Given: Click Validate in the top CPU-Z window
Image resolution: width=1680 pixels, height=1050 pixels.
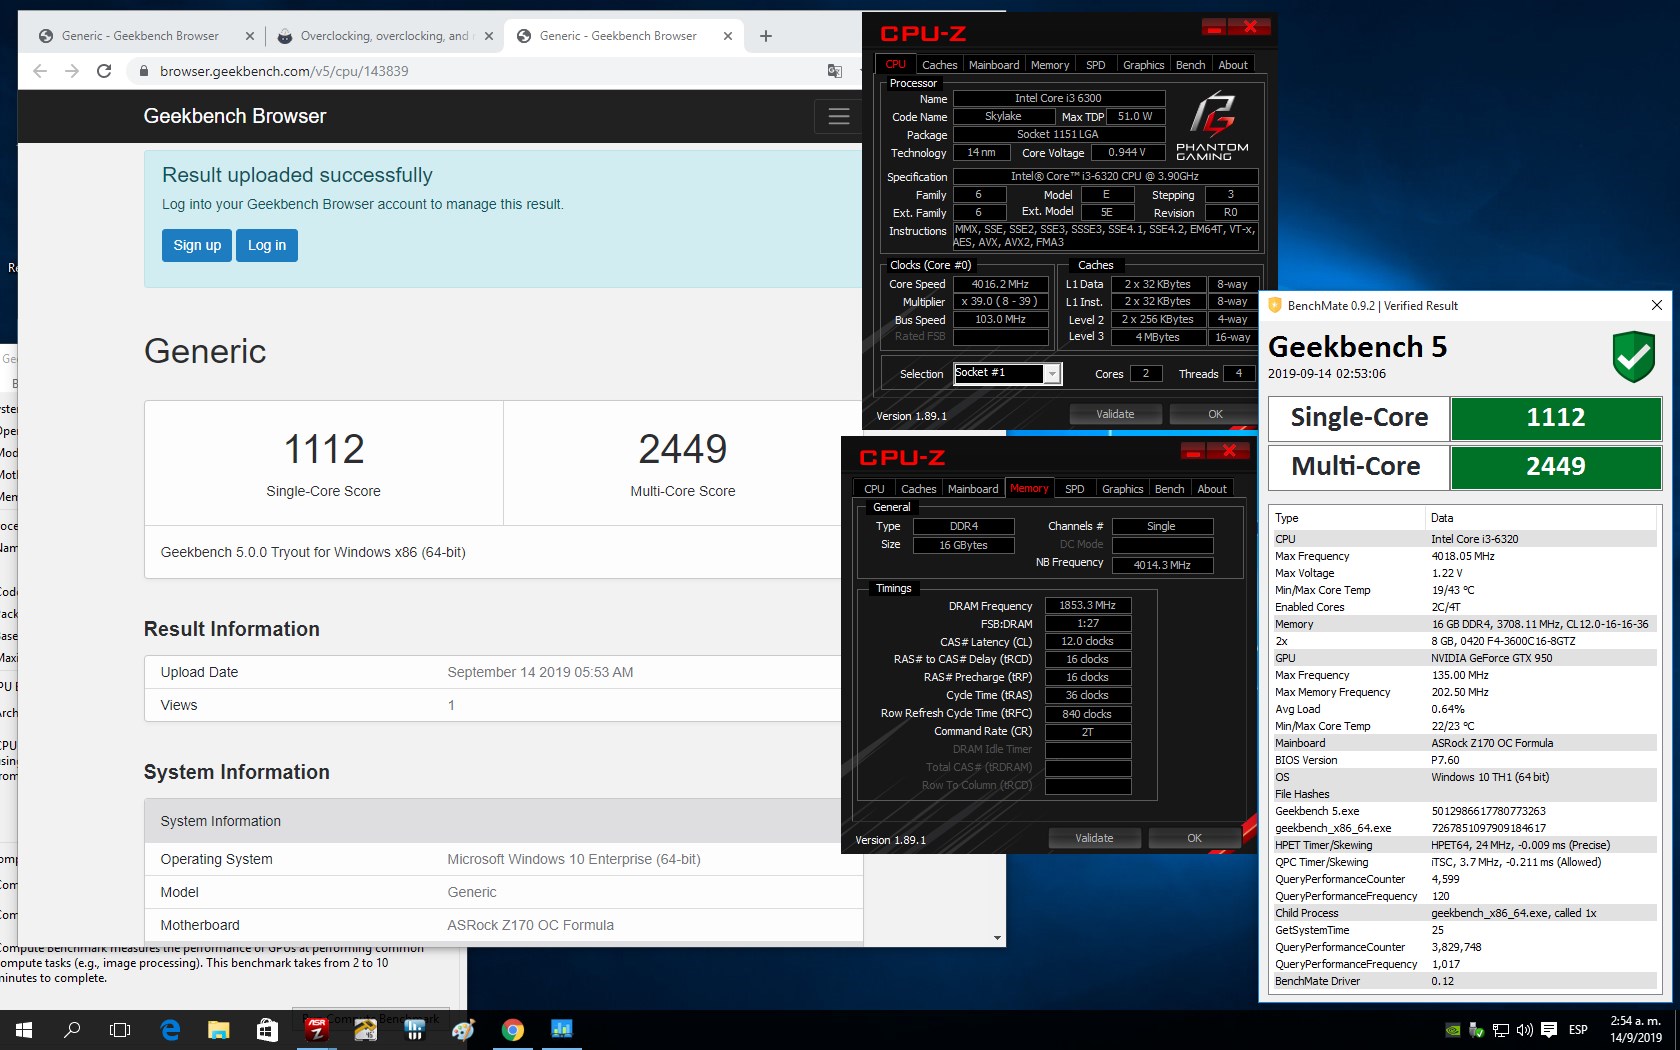Looking at the screenshot, I should pyautogui.click(x=1115, y=414).
